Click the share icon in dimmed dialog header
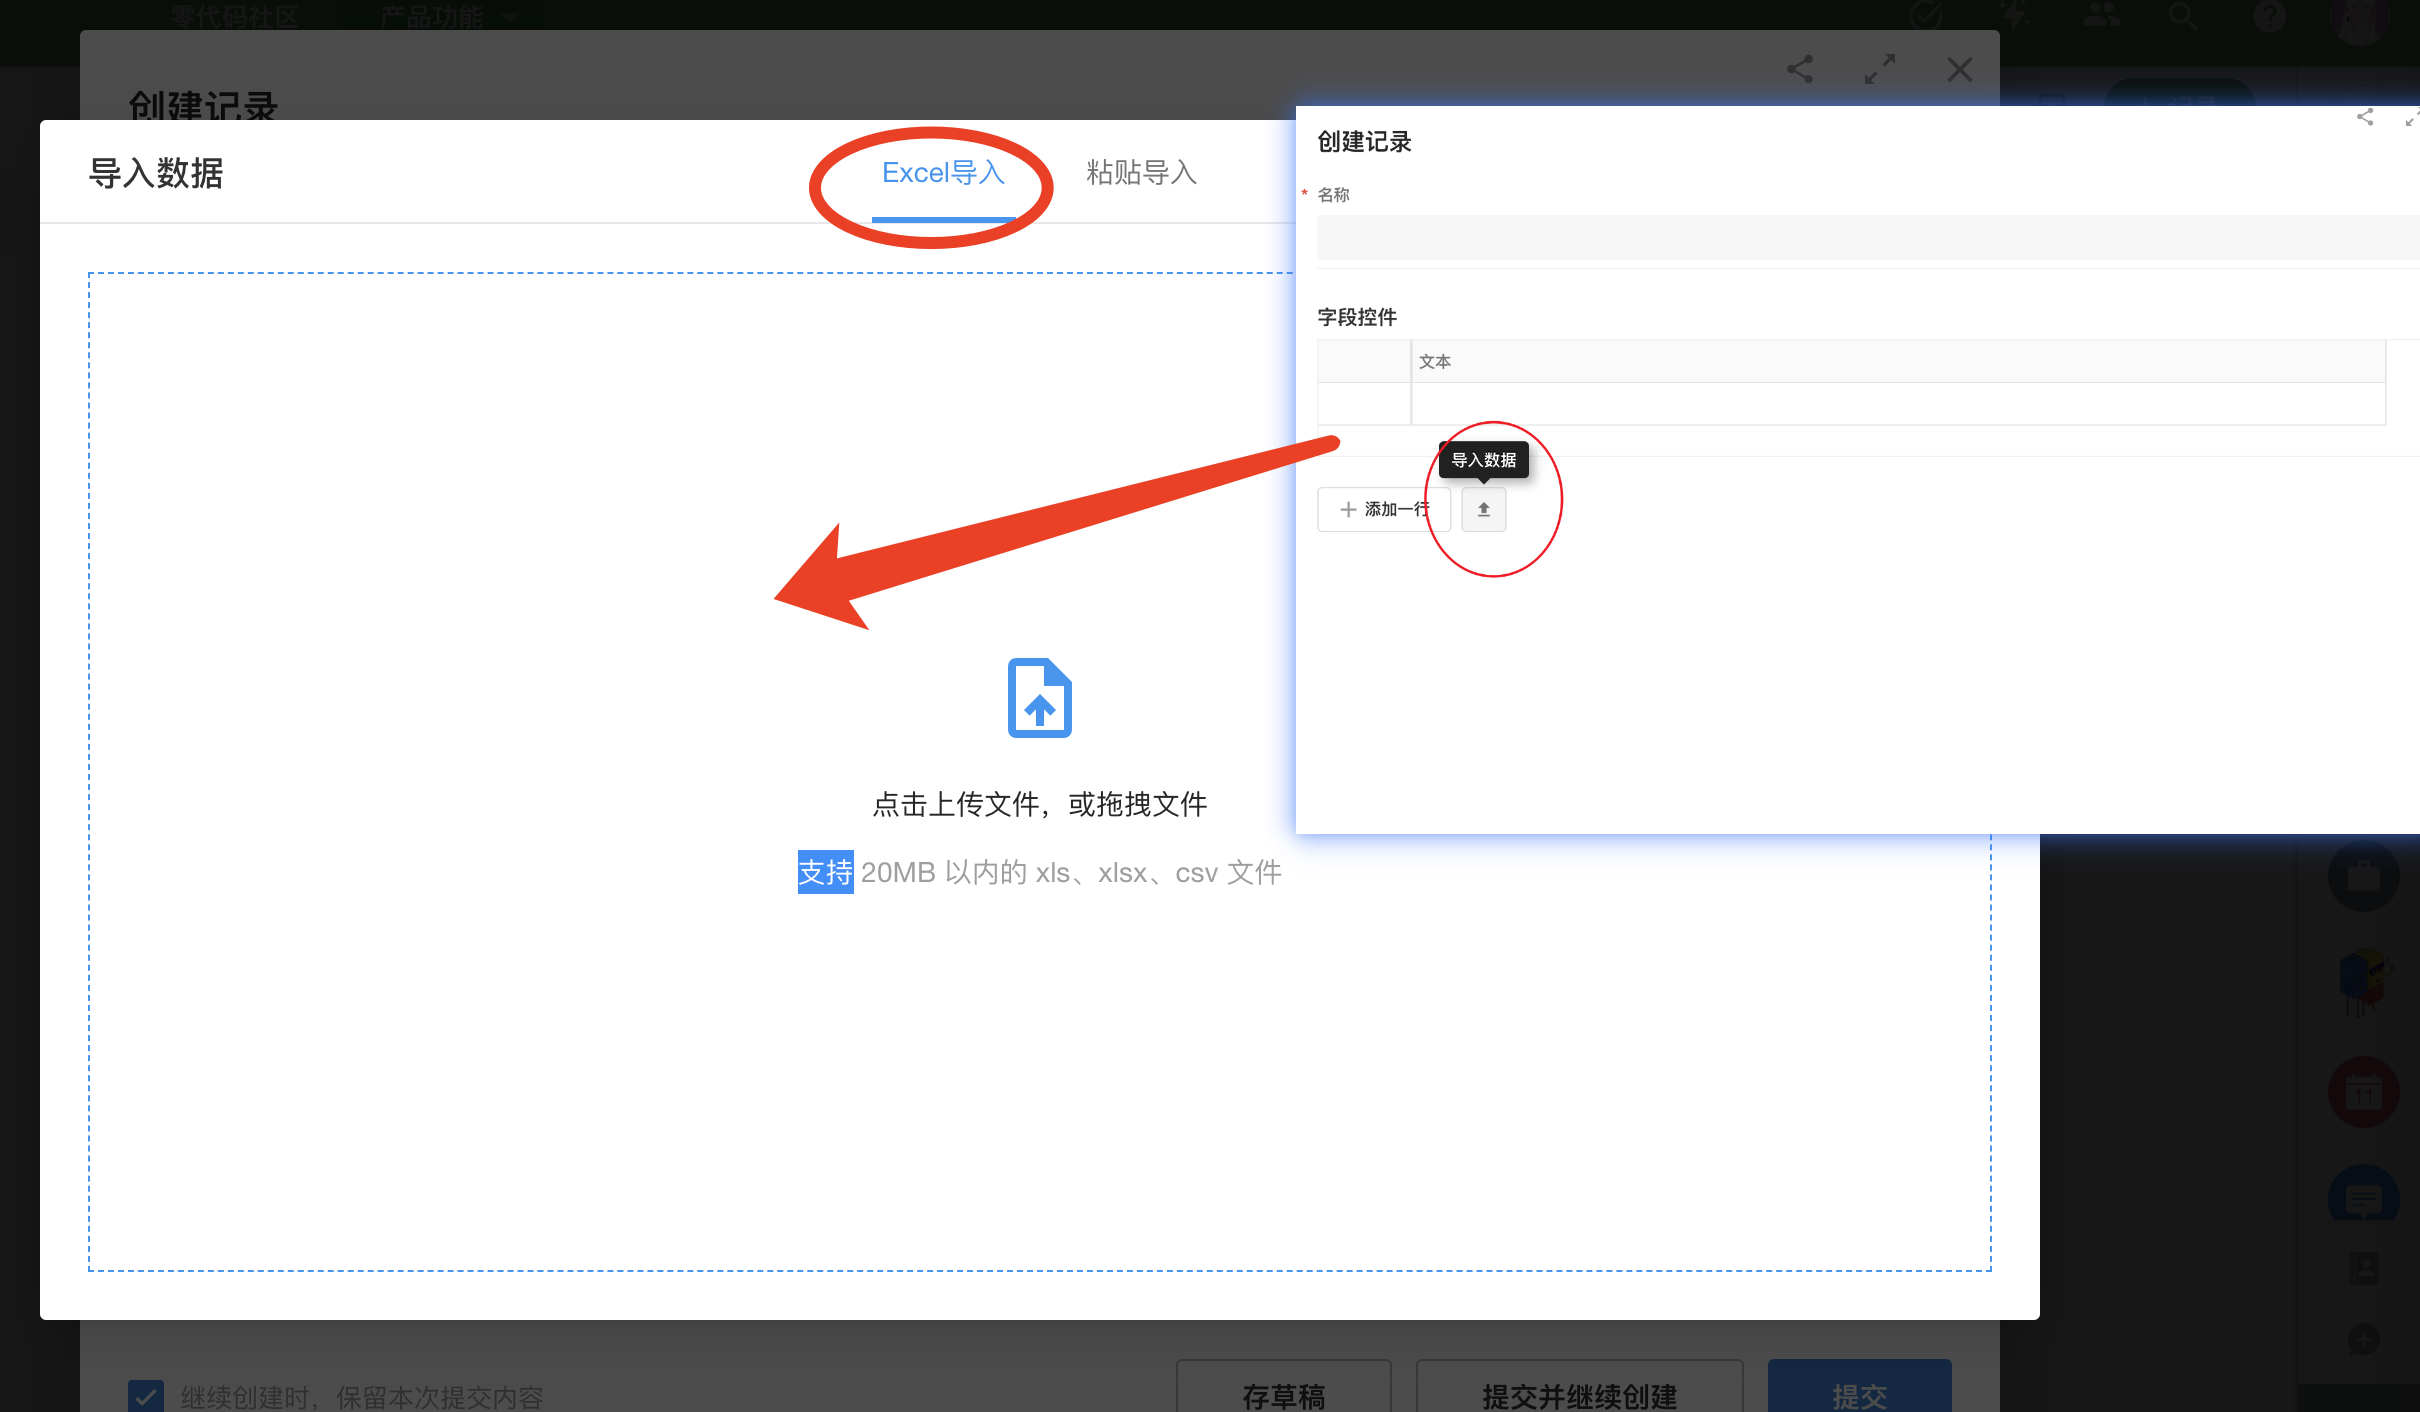Image resolution: width=2420 pixels, height=1412 pixels. tap(1800, 69)
